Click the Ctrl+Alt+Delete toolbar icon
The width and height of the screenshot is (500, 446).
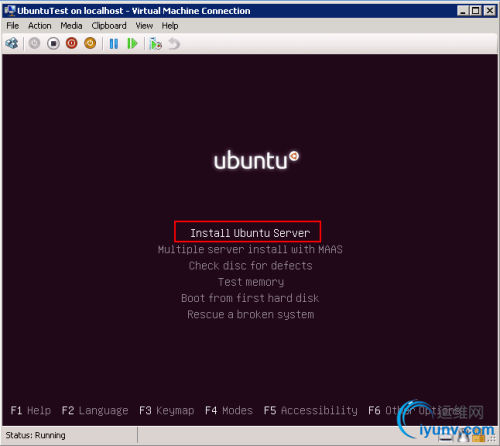pyautogui.click(x=12, y=43)
